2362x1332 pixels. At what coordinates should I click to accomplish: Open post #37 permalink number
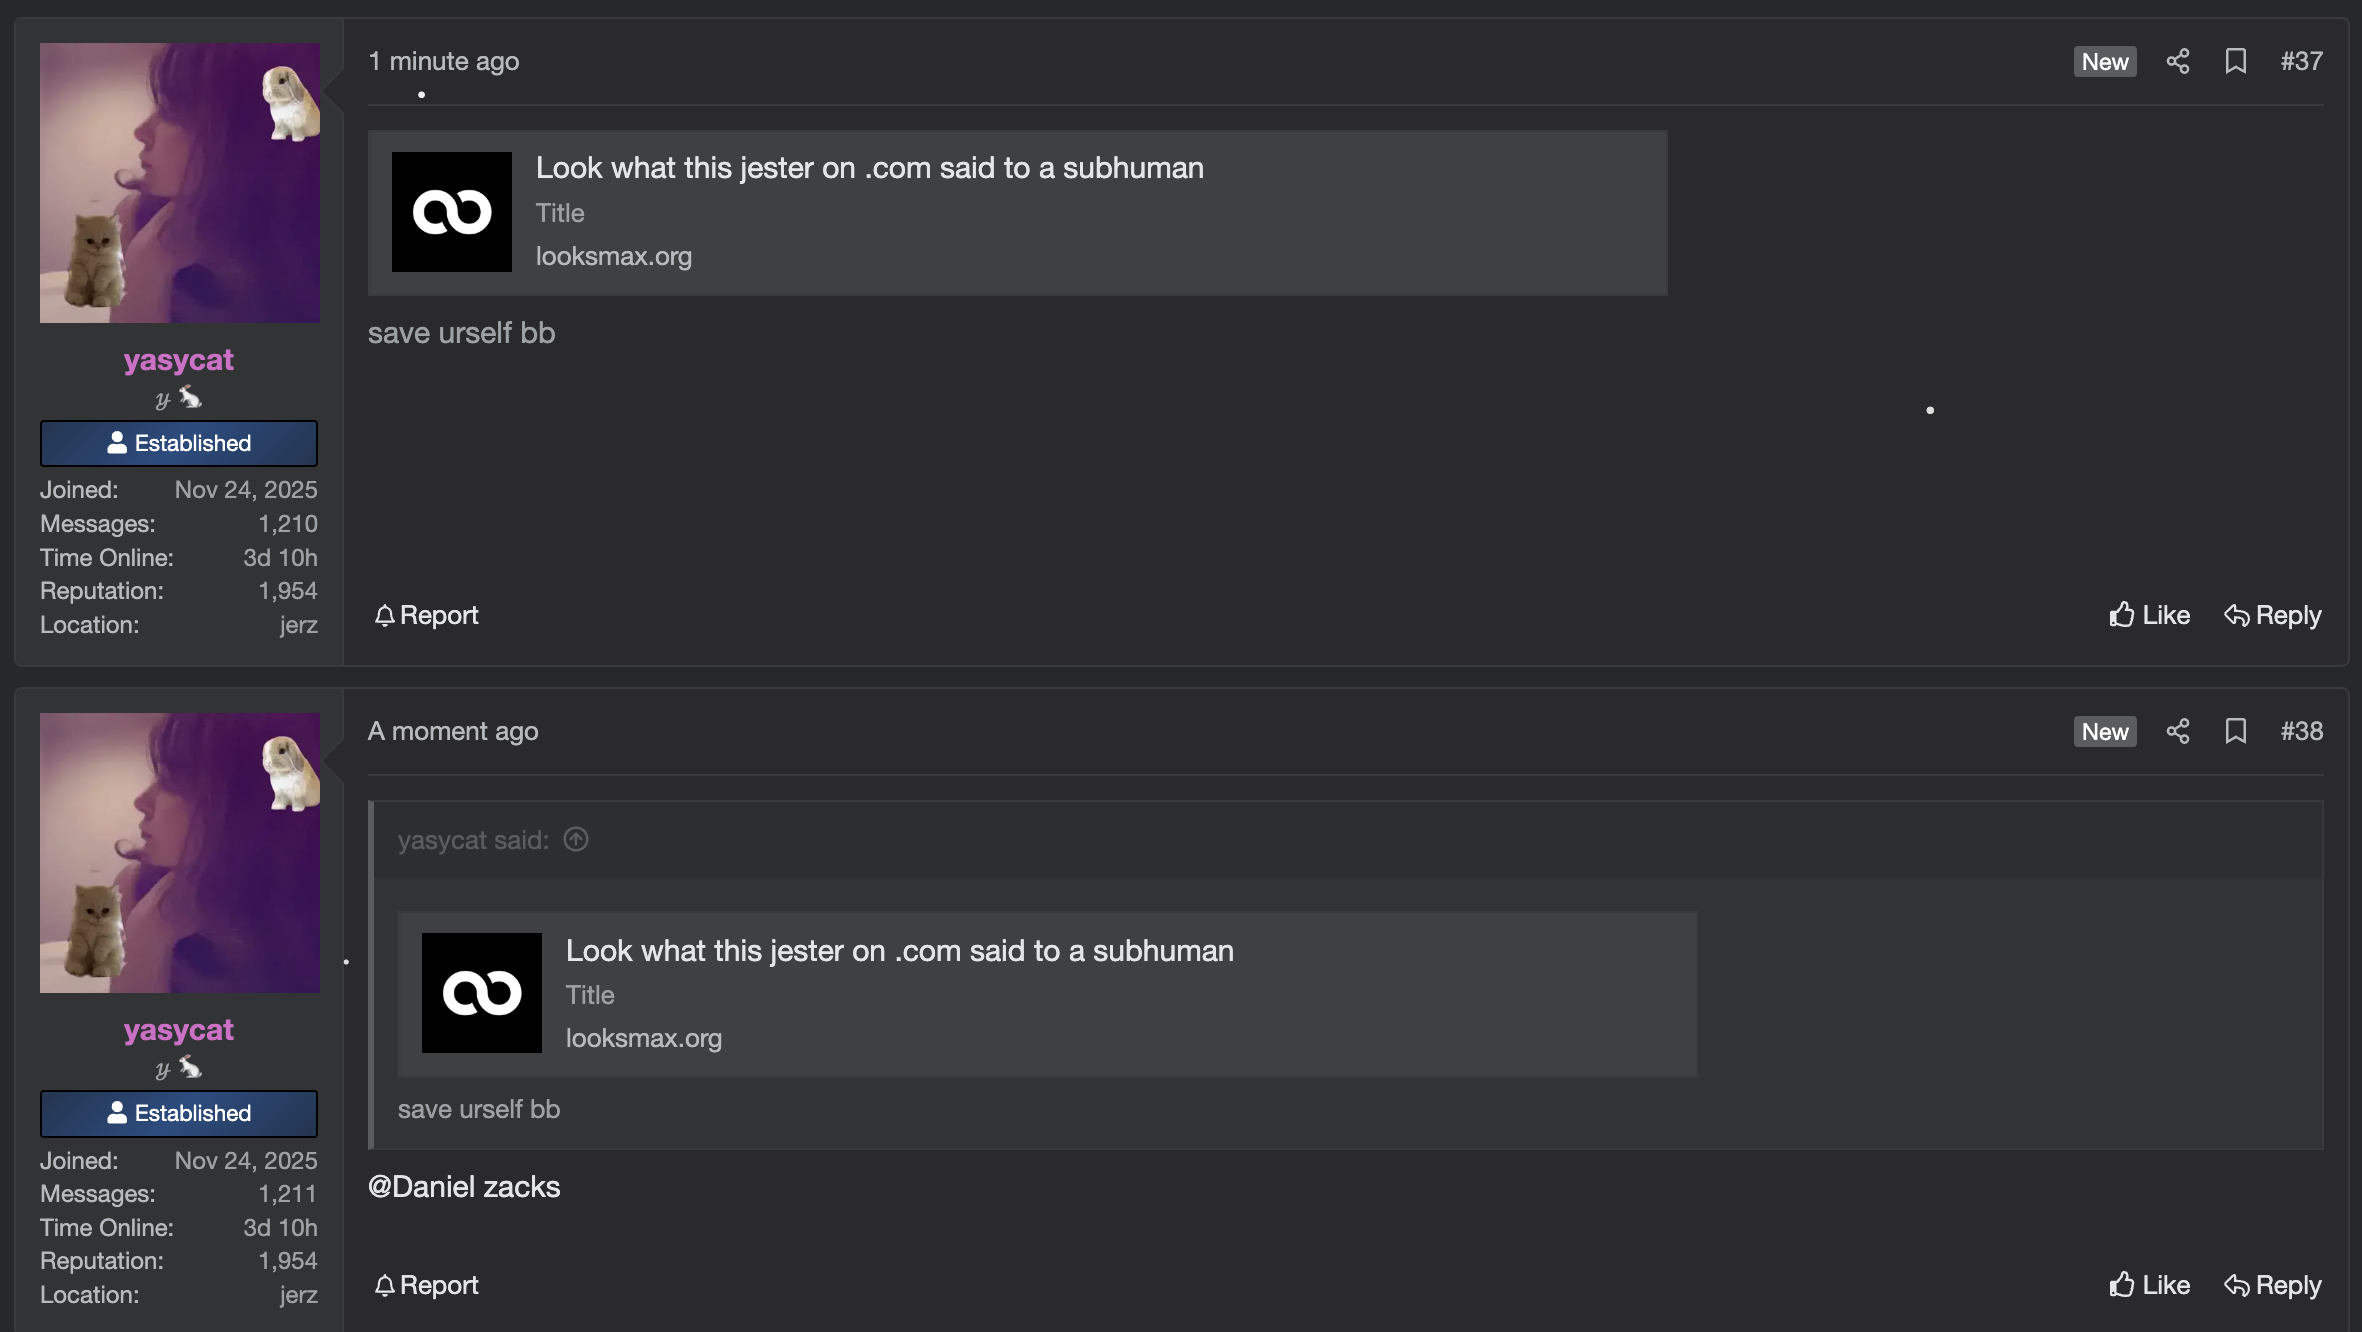click(x=2301, y=61)
